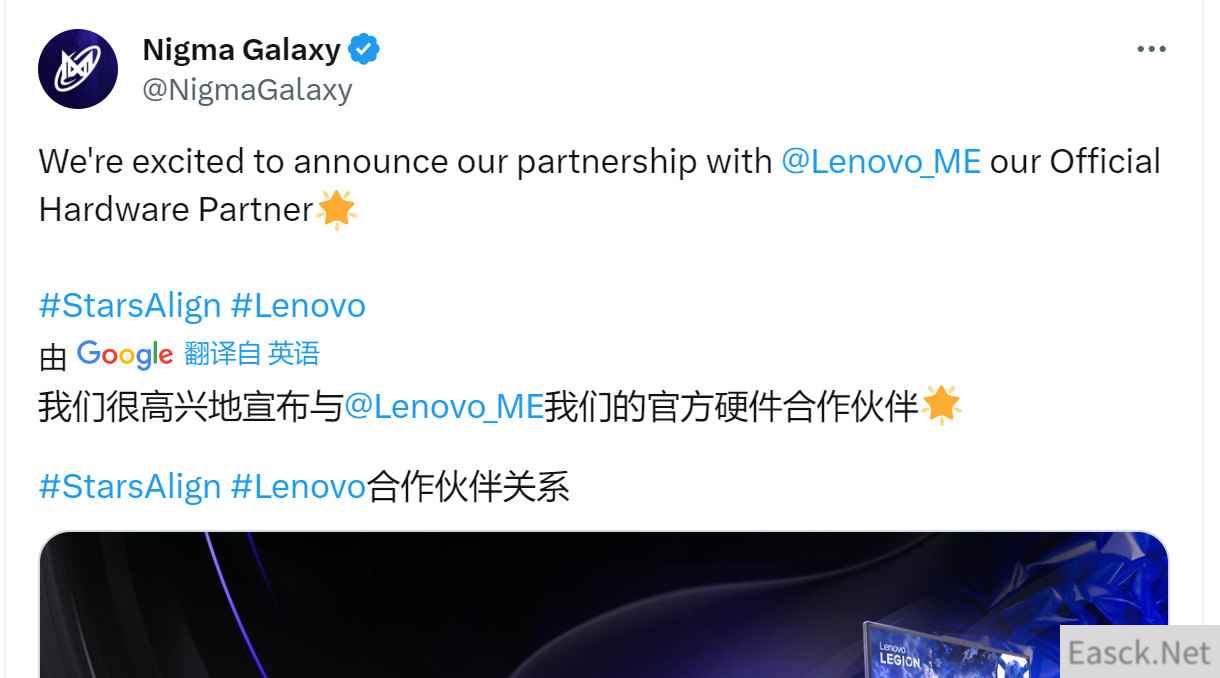The image size is (1220, 678).
Task: Open the @NigmaGalaxy handle link
Action: [247, 90]
